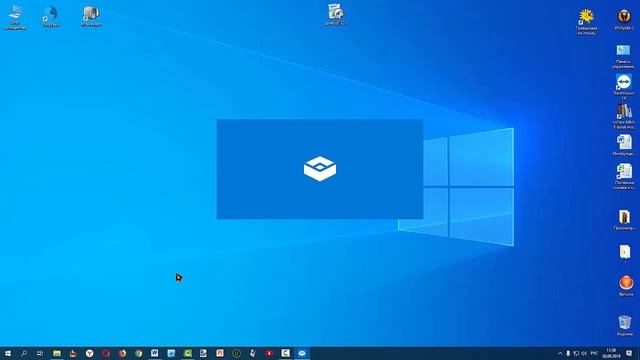Select the calibre books desktop shortcut
The height and width of the screenshot is (360, 640).
tap(623, 116)
